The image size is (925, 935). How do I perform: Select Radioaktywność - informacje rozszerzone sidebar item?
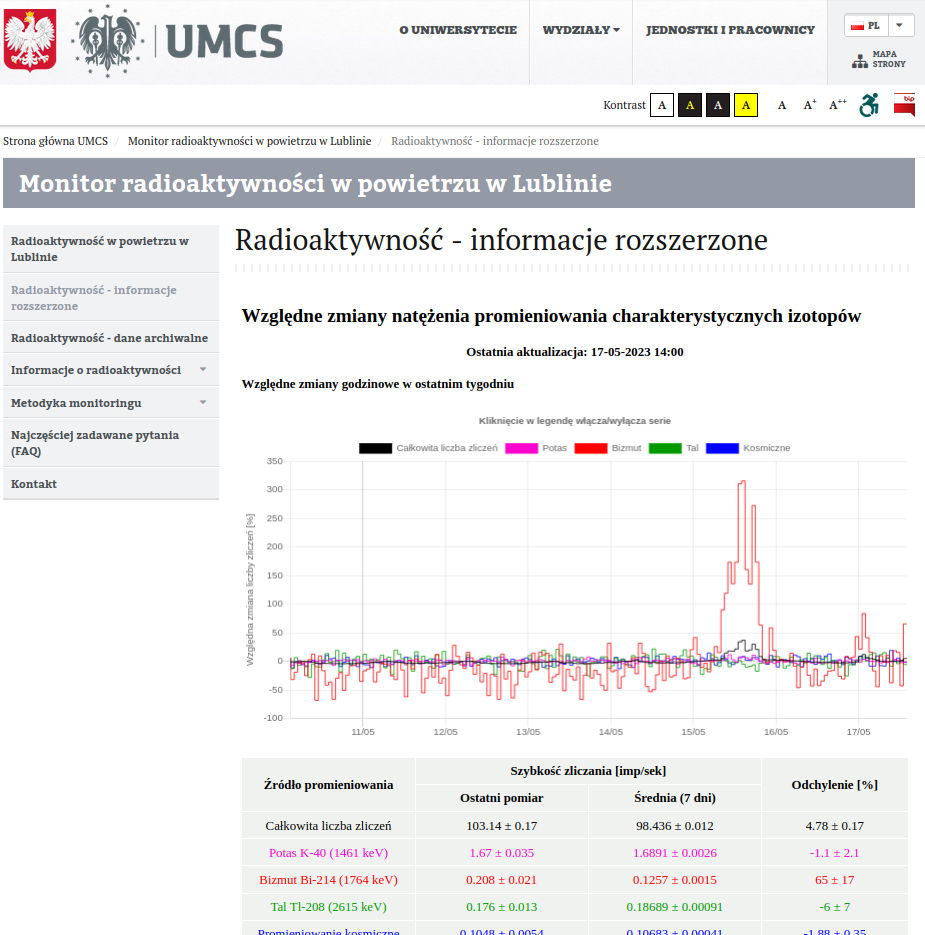click(111, 298)
